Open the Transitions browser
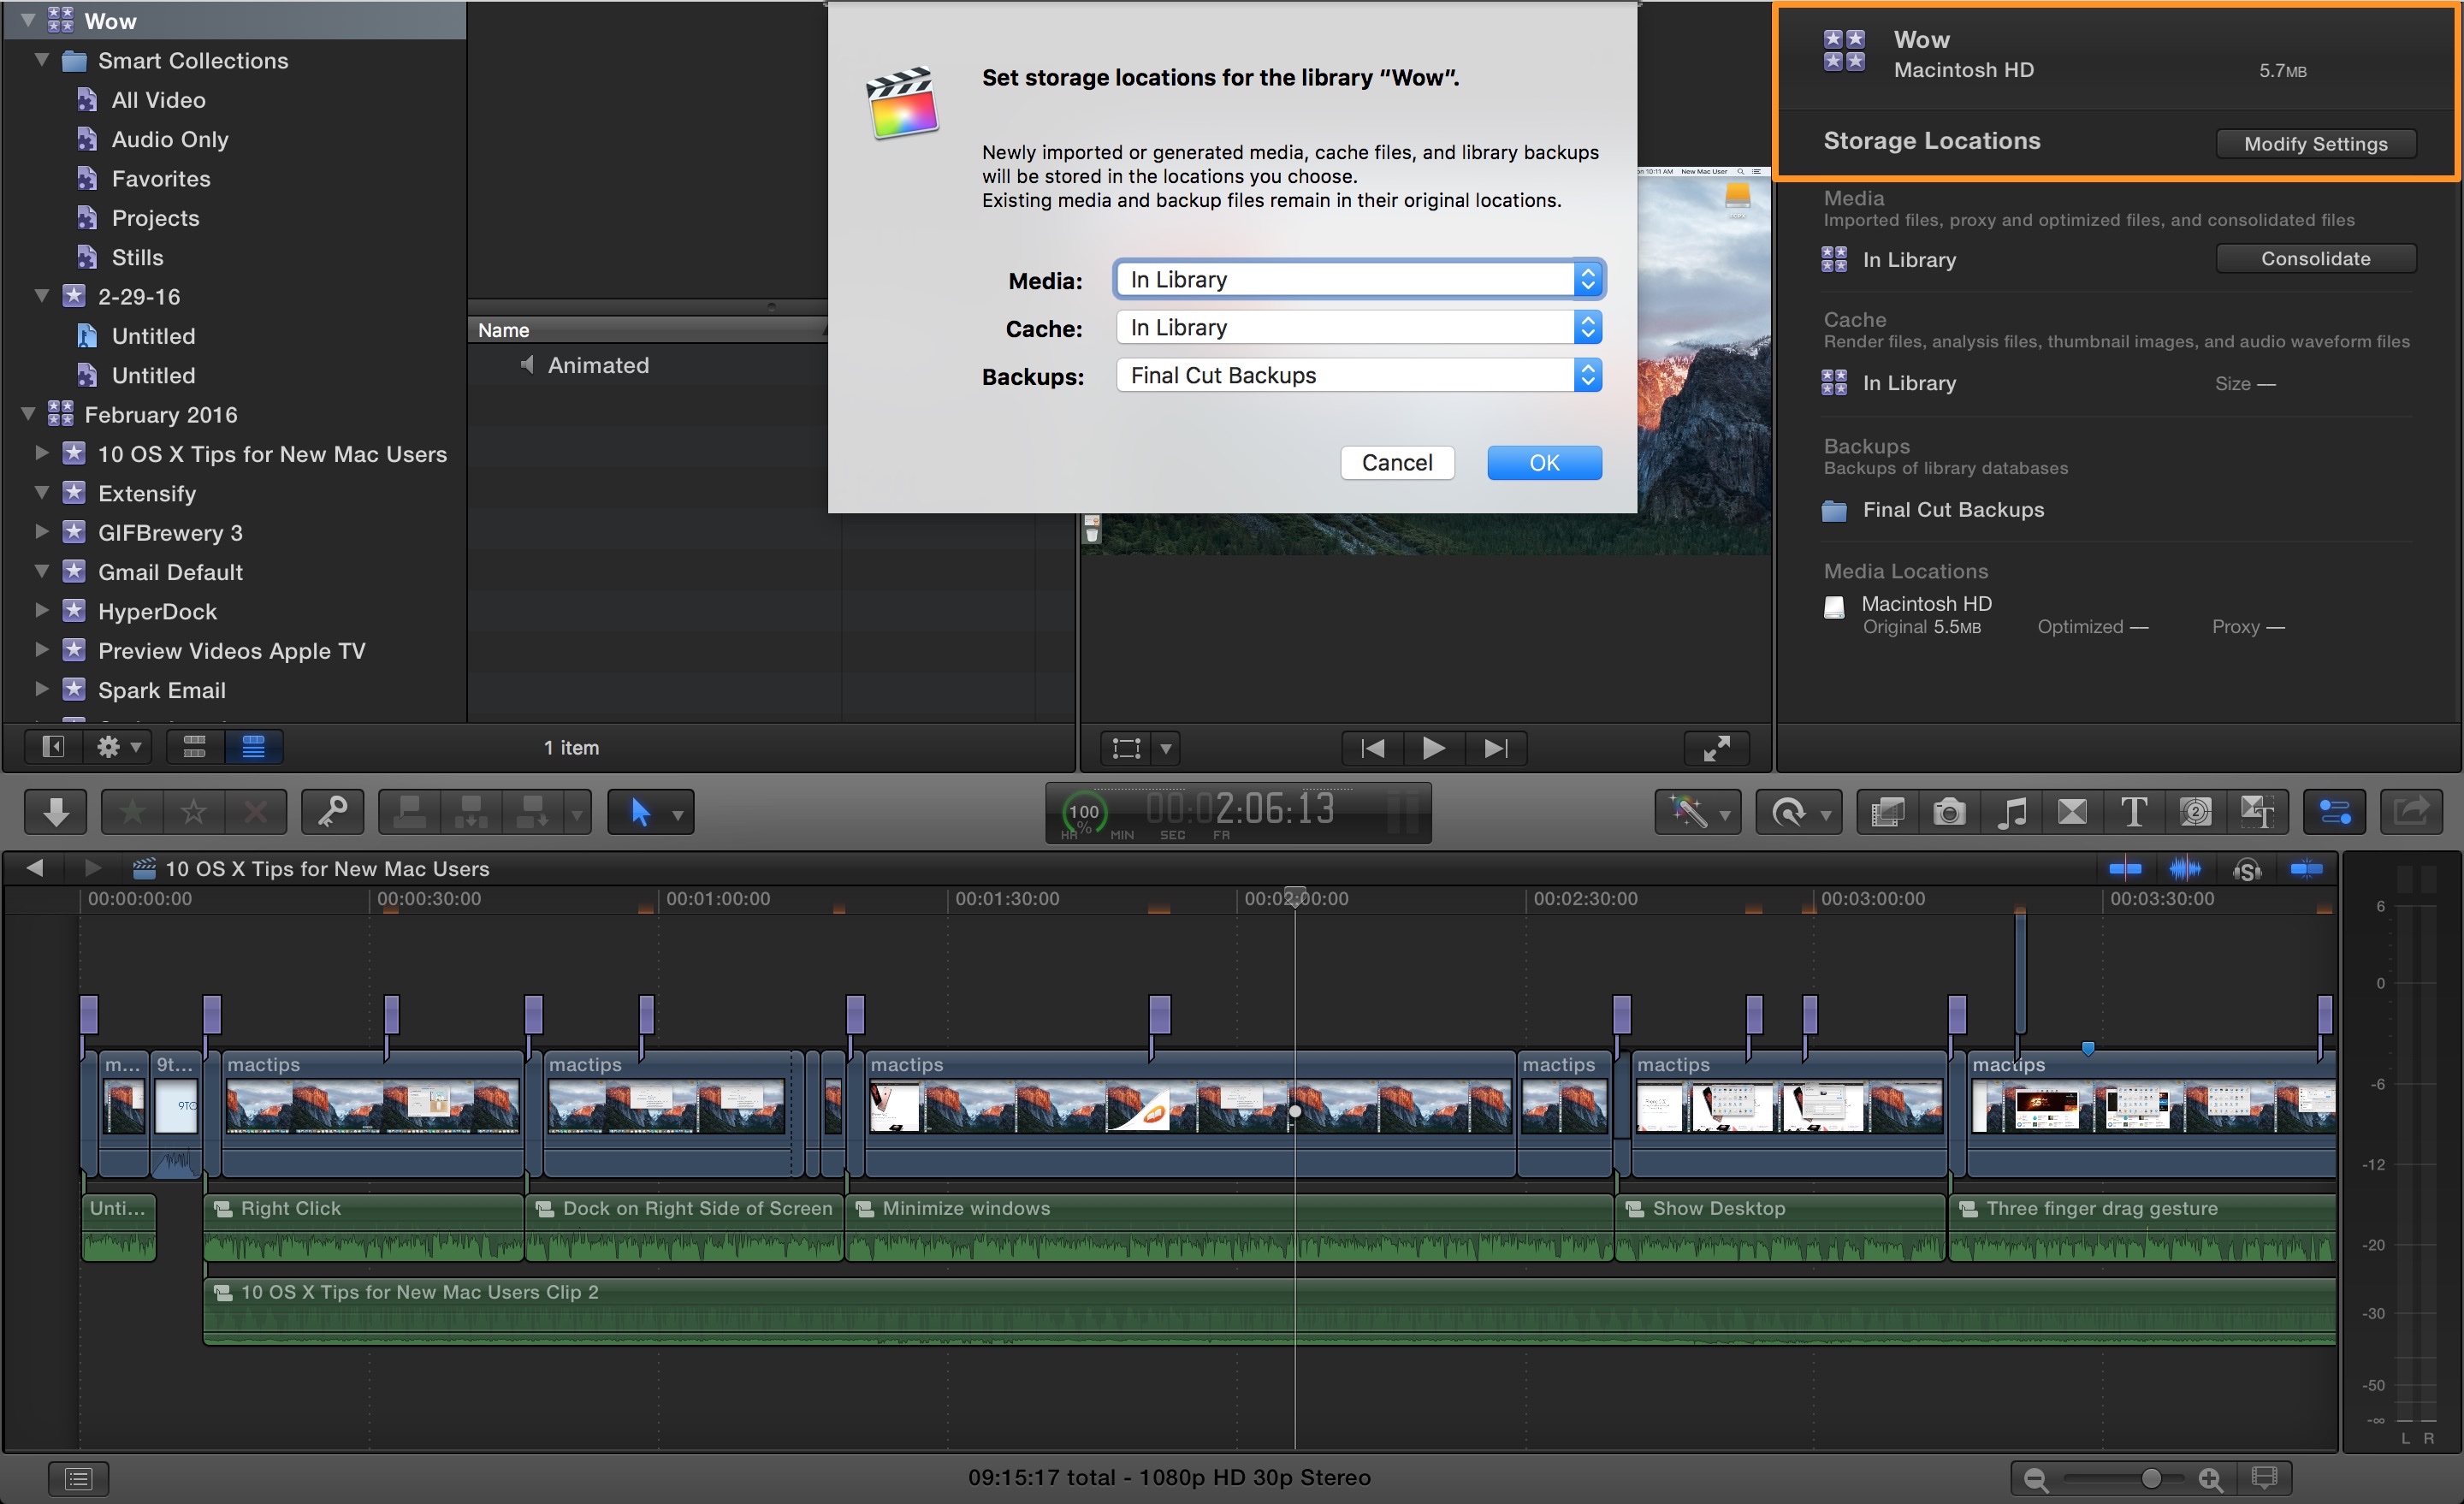Image resolution: width=2464 pixels, height=1504 pixels. pos(2072,811)
